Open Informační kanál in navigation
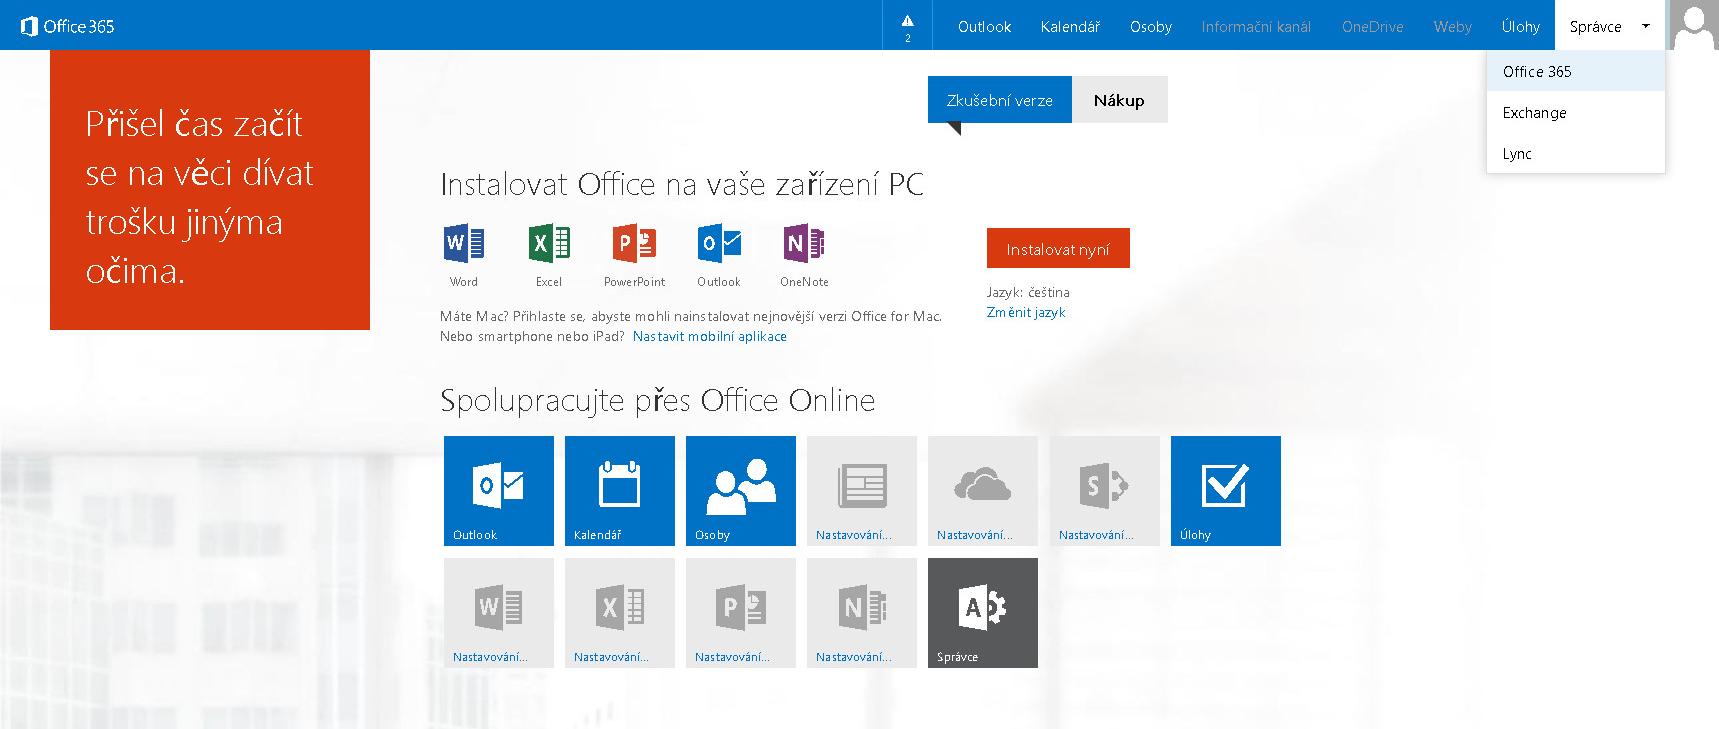 1256,27
